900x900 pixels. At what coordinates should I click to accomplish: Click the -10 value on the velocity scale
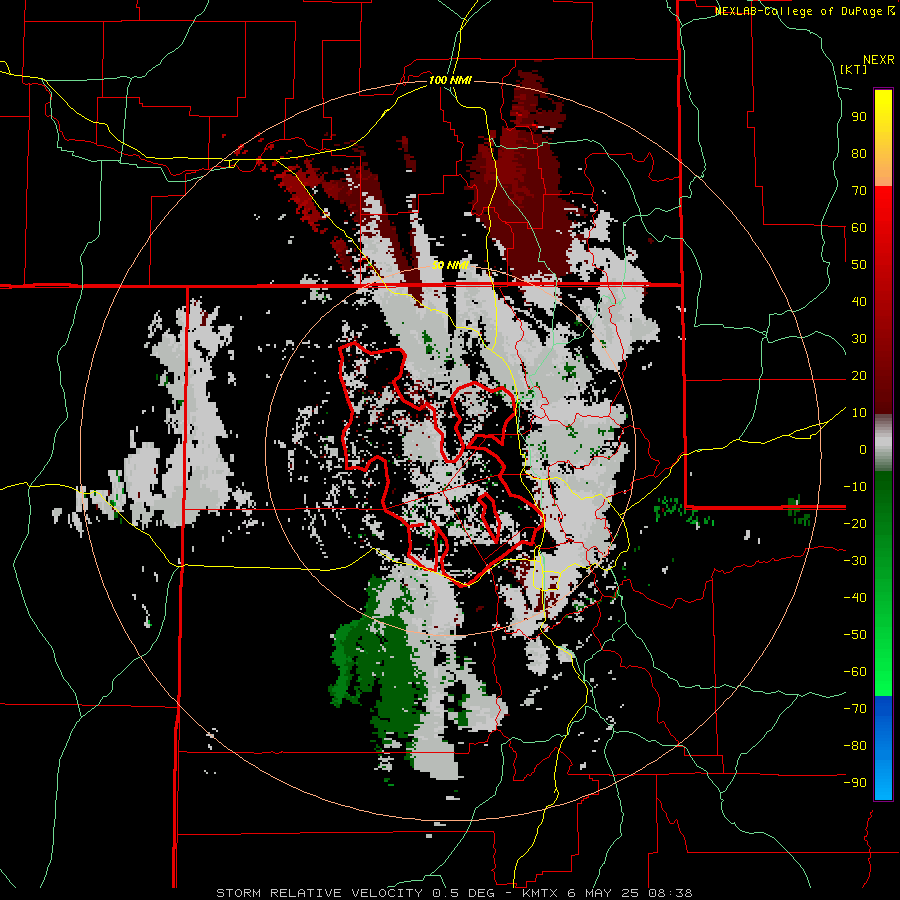(855, 487)
